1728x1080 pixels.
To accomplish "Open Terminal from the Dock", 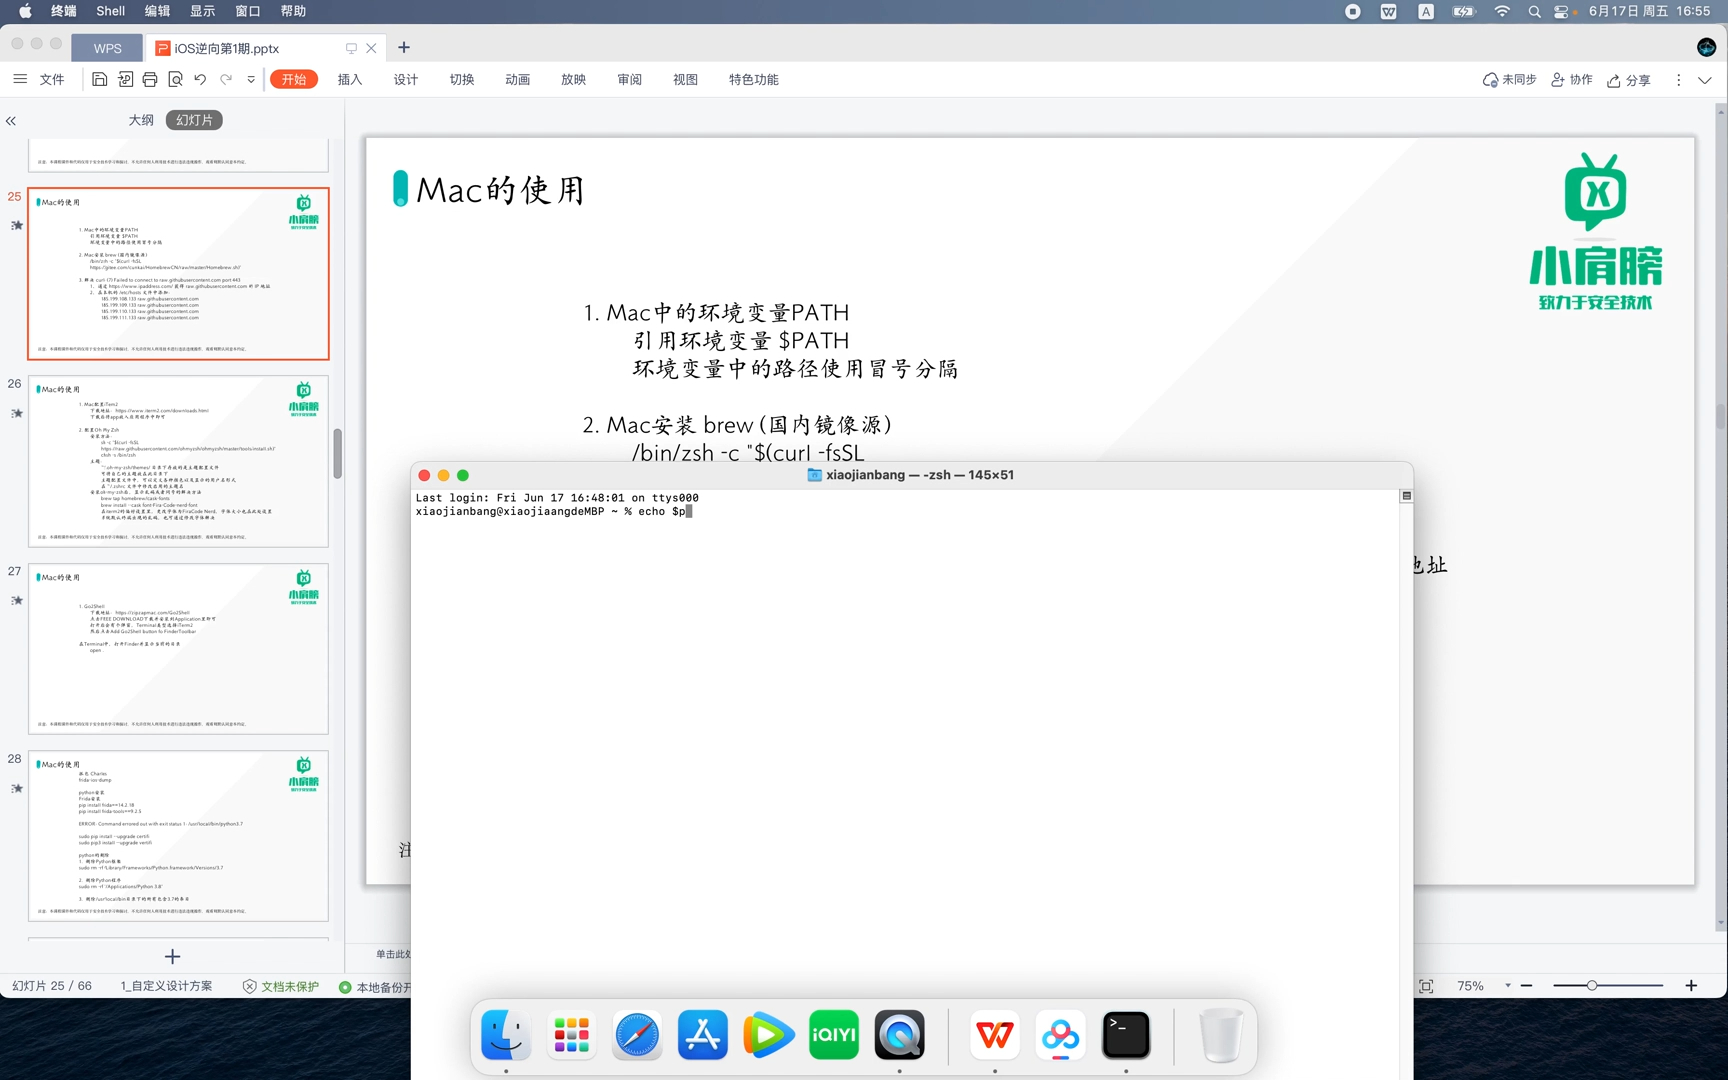I will point(1126,1035).
